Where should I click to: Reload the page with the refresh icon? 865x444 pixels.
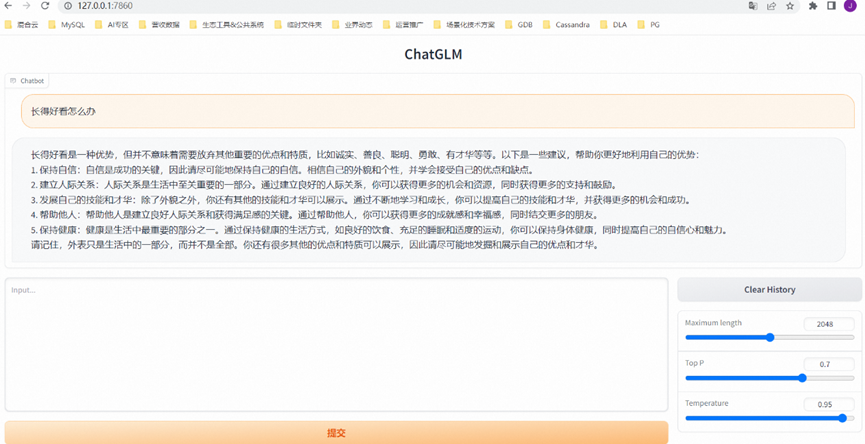point(45,6)
